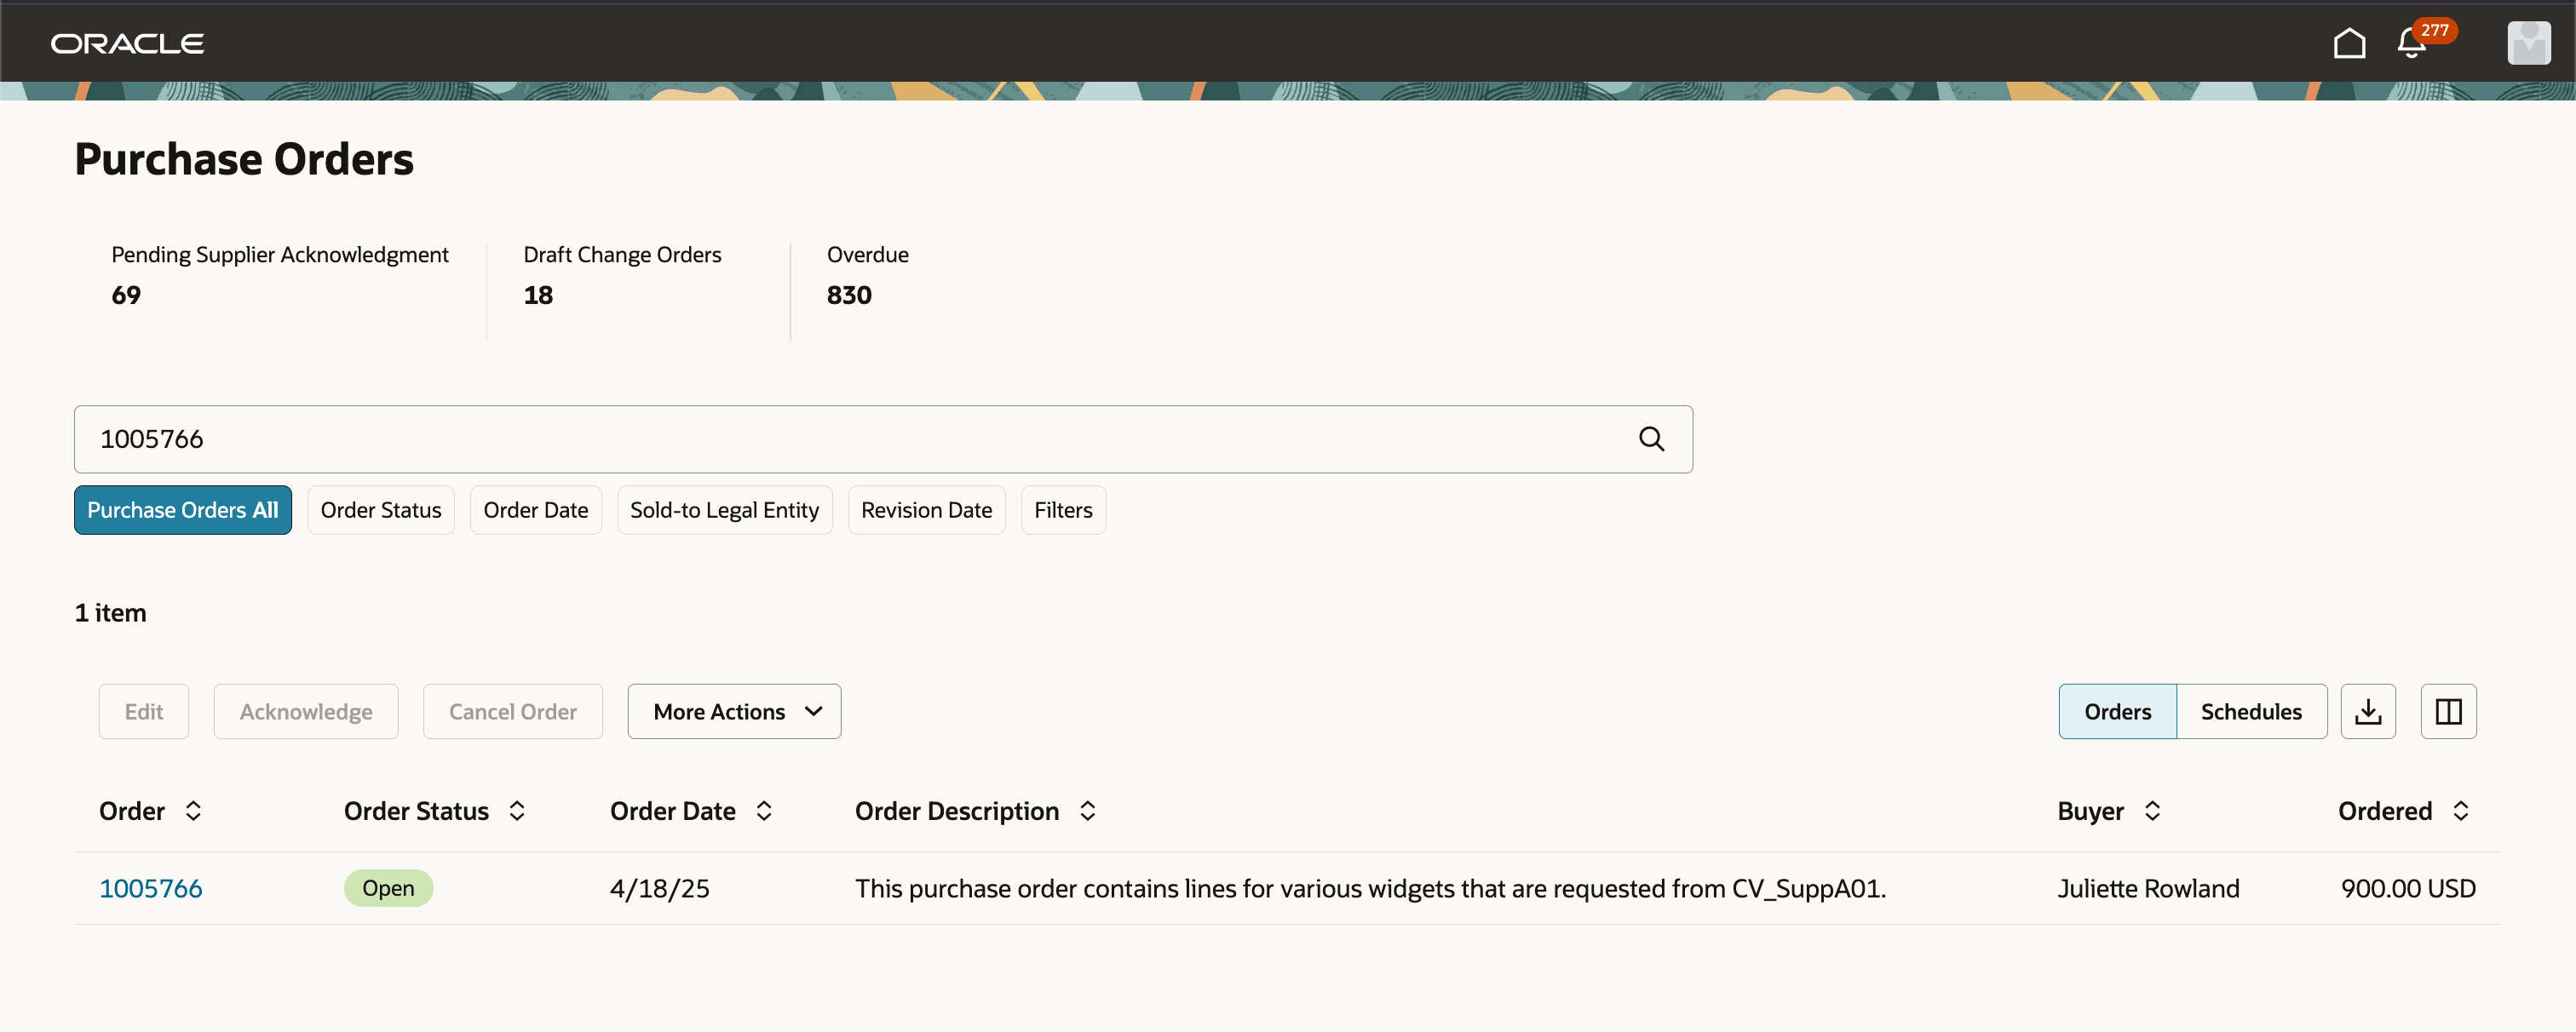
Task: Open the More Actions dropdown
Action: point(734,711)
